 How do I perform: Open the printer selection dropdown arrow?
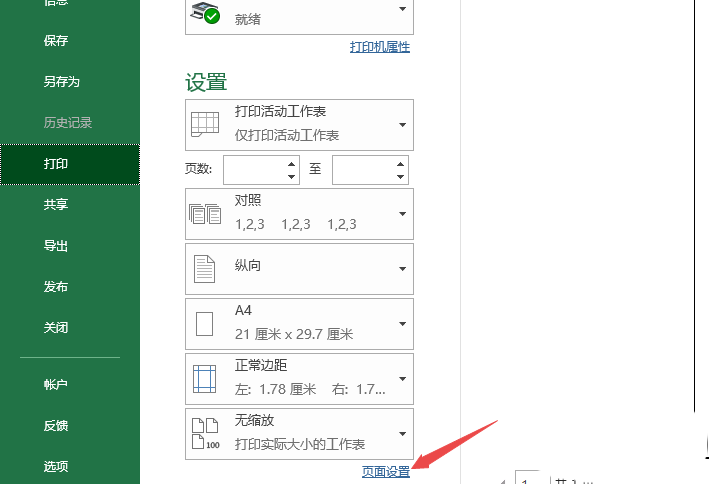402,9
